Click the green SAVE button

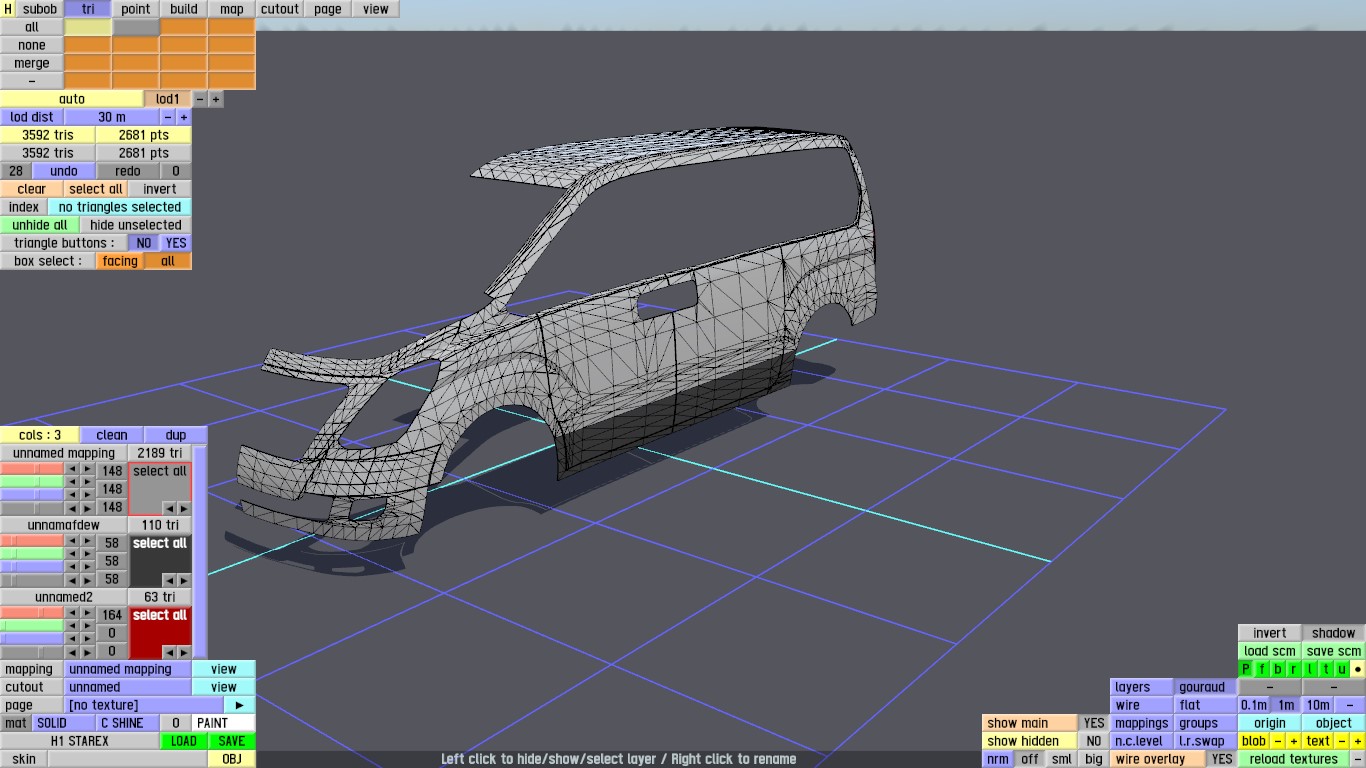232,741
